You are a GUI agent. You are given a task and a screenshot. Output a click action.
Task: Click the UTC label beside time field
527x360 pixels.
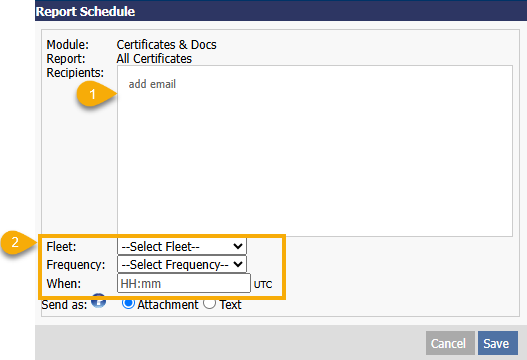click(x=263, y=285)
